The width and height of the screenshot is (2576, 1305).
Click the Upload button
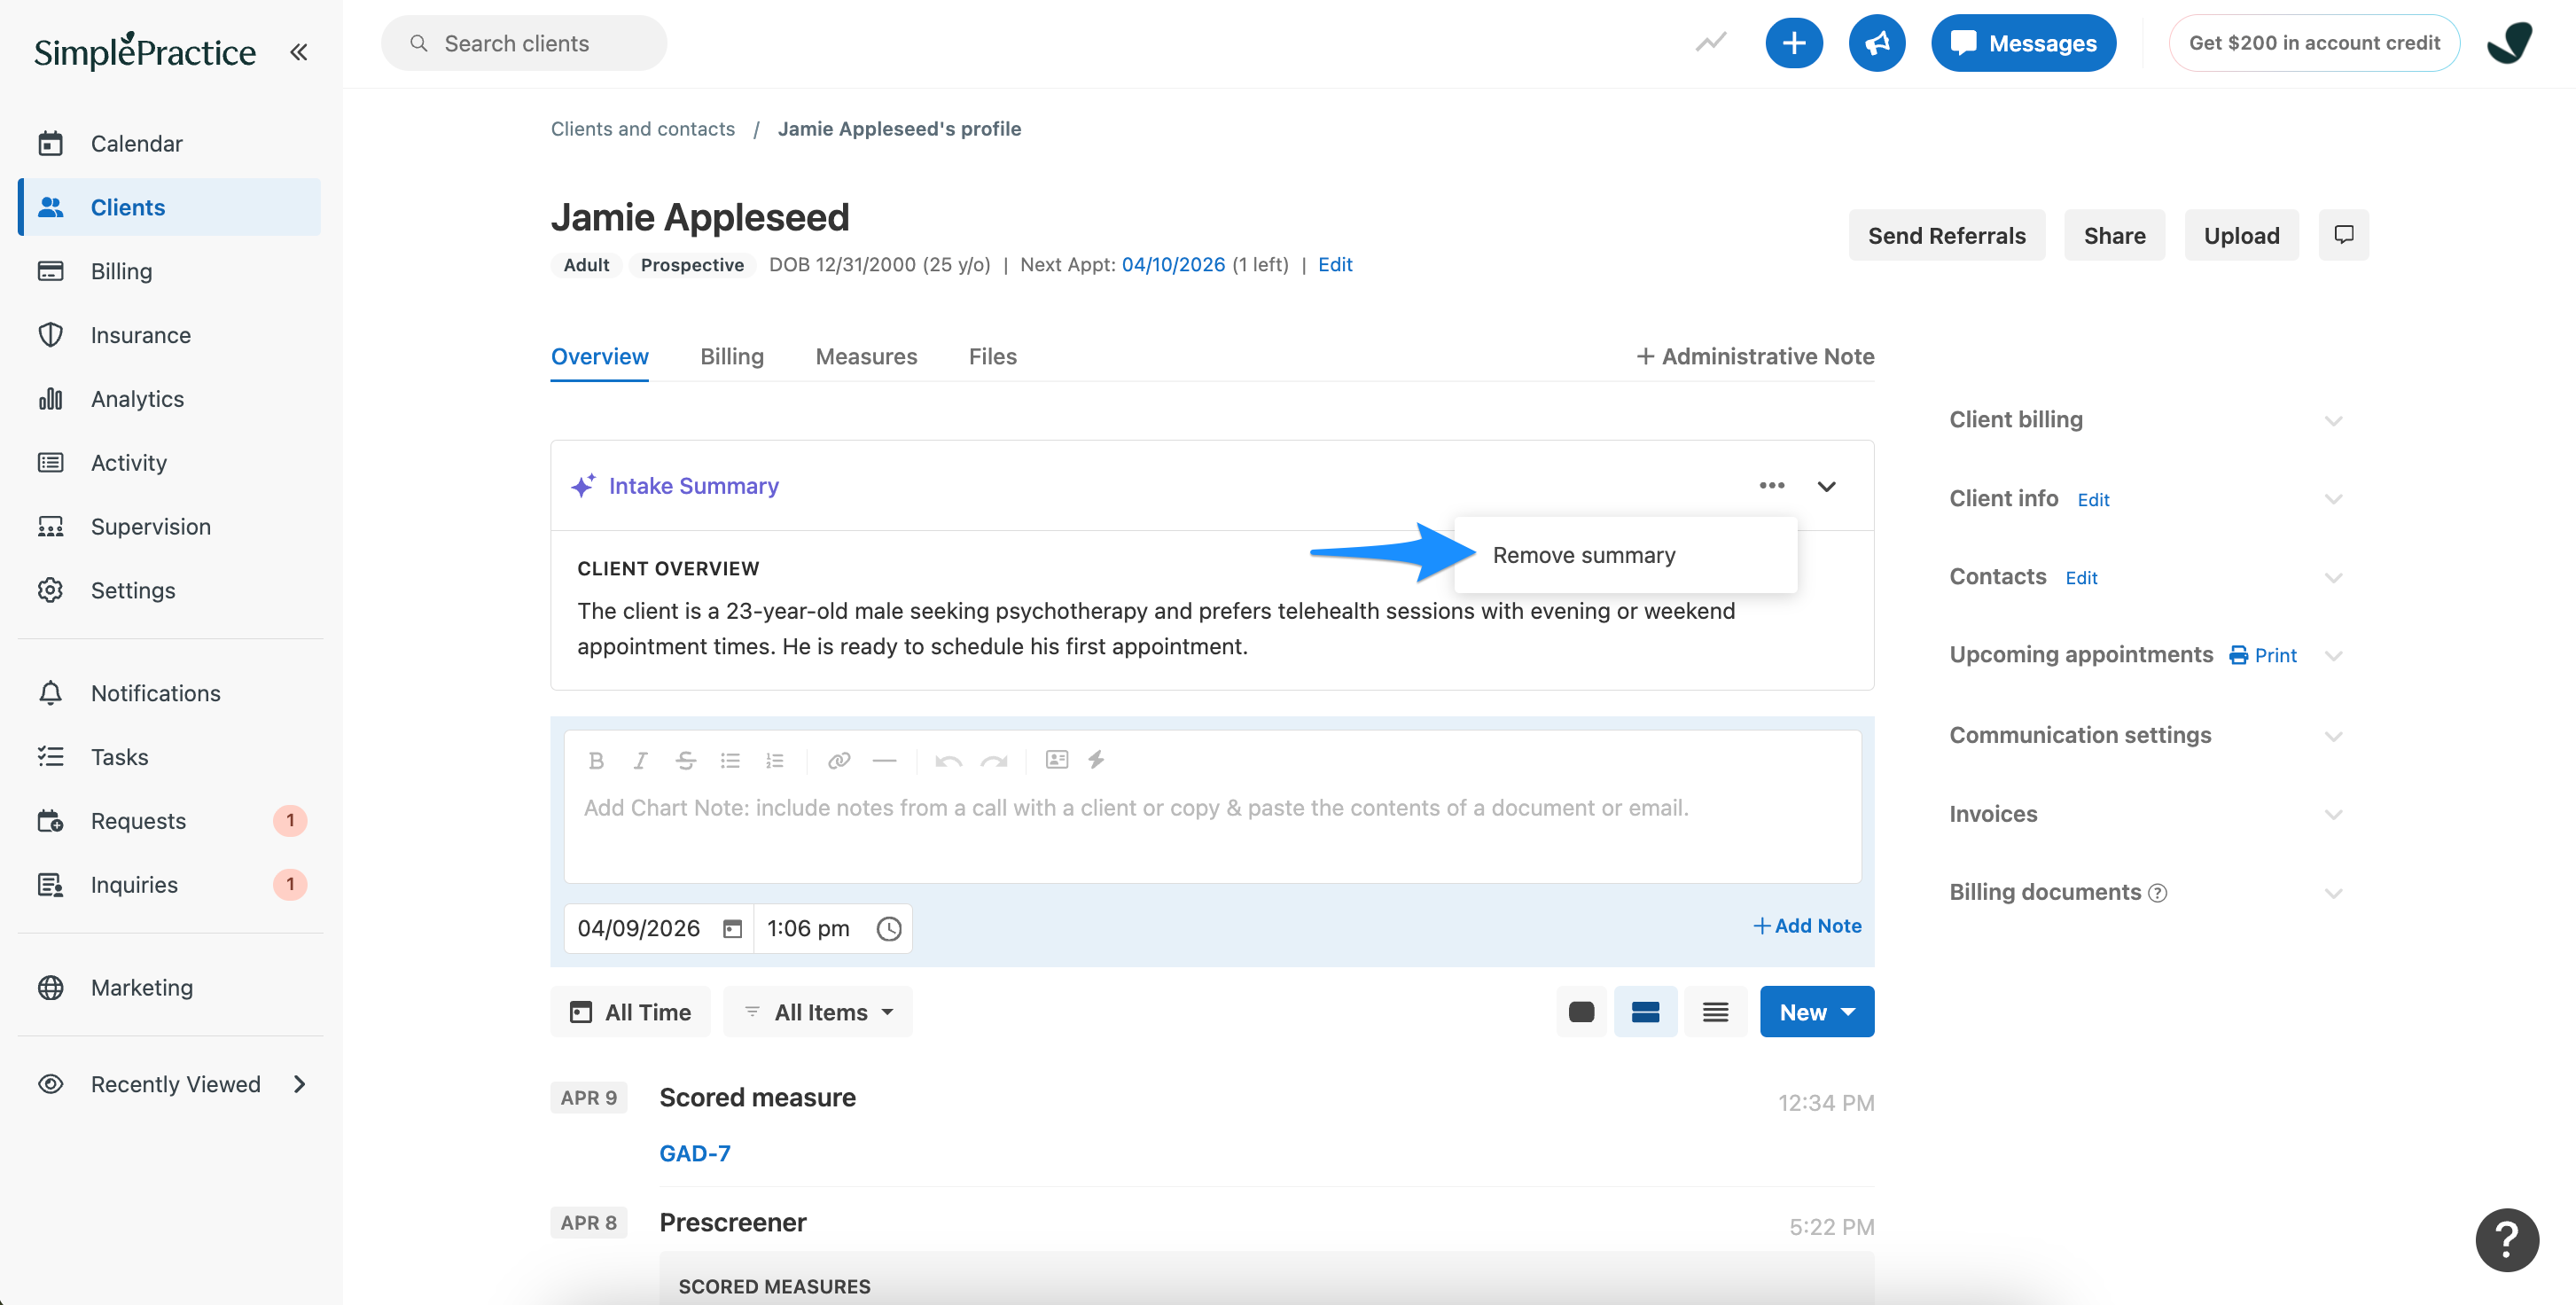pyautogui.click(x=2241, y=235)
